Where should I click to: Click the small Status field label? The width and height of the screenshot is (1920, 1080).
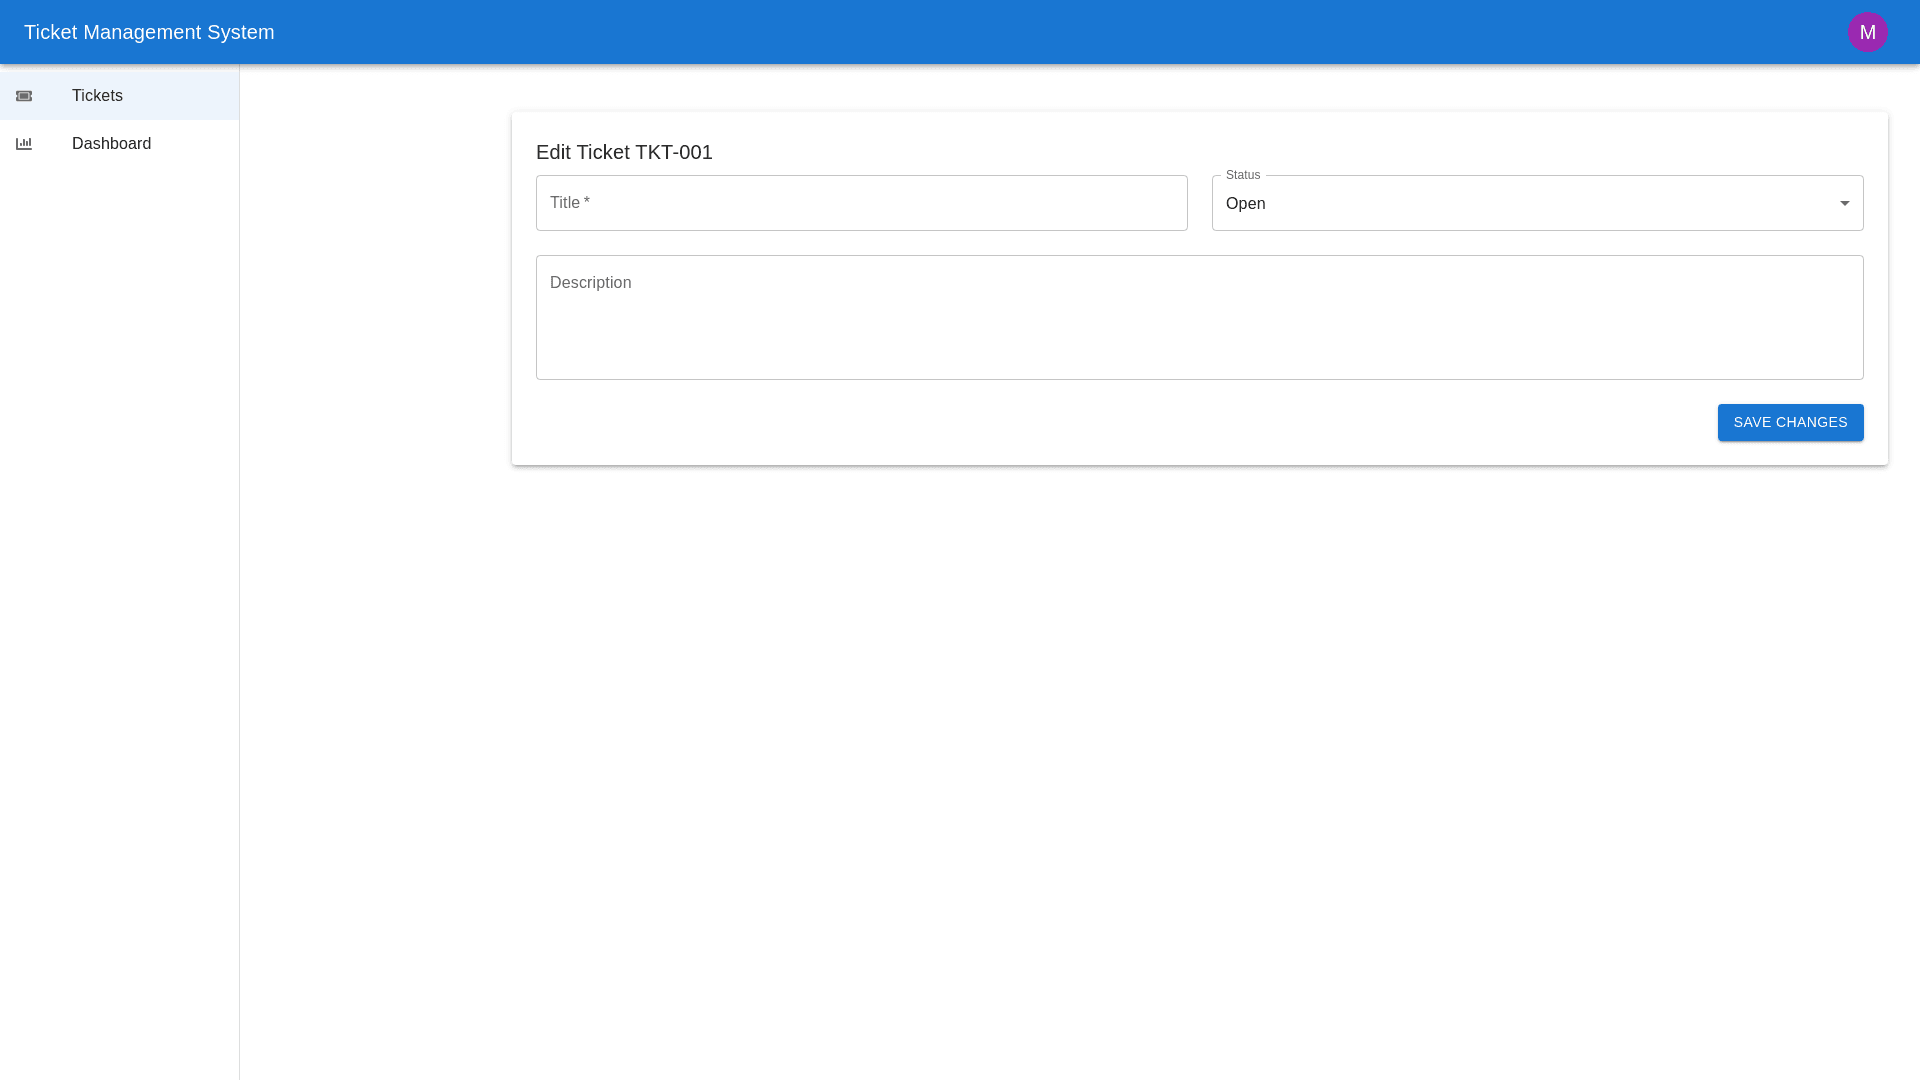coord(1242,175)
